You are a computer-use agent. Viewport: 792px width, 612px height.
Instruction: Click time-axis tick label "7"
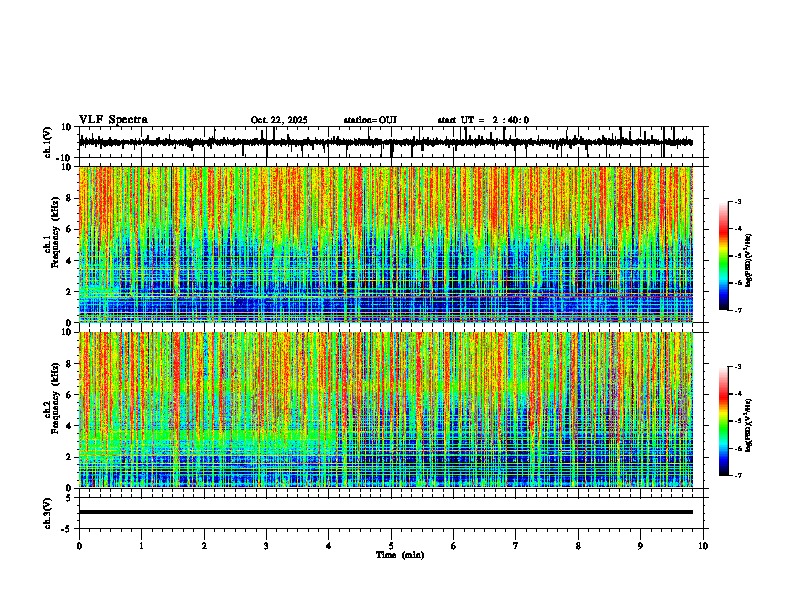click(516, 546)
